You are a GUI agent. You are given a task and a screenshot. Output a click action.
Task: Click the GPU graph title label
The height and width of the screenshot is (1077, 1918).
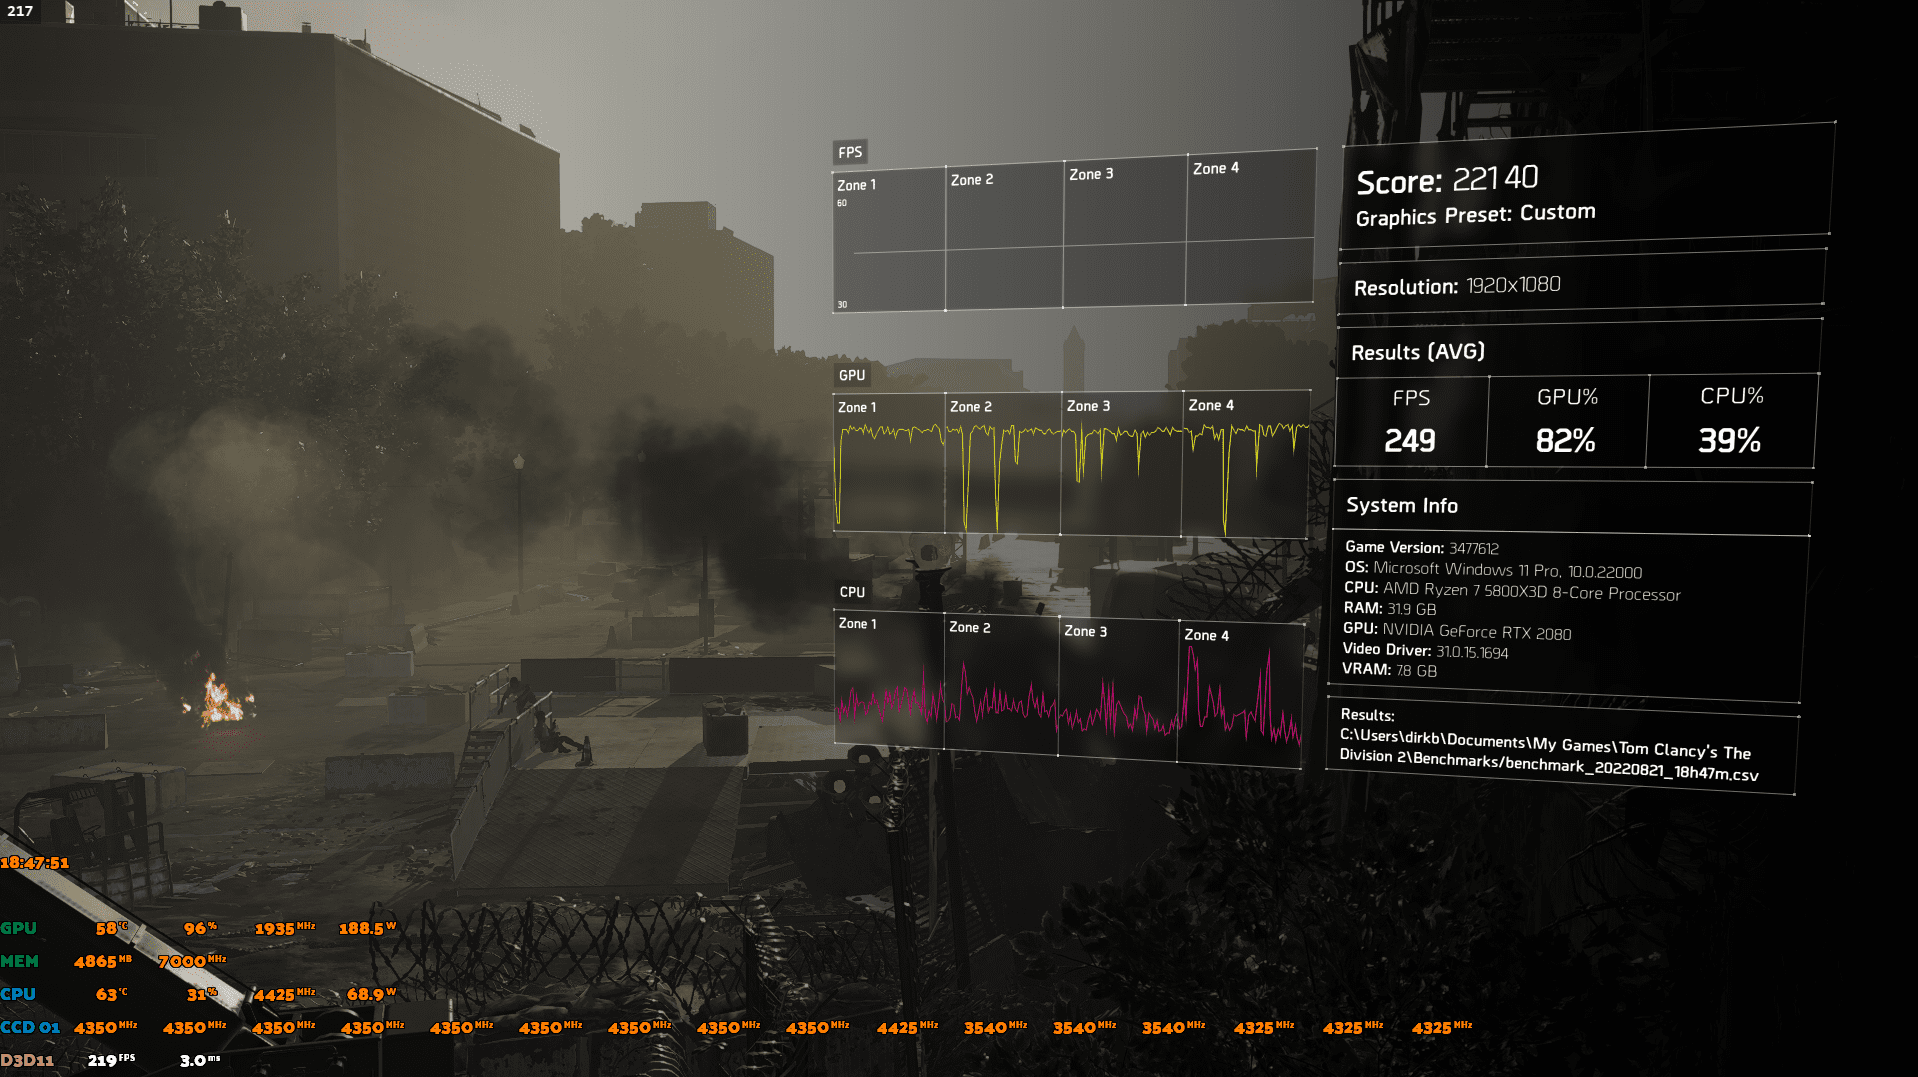(852, 375)
